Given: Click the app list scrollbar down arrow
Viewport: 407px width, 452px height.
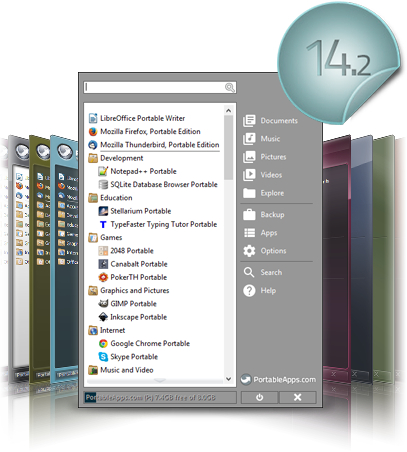Looking at the screenshot, I should [x=228, y=379].
